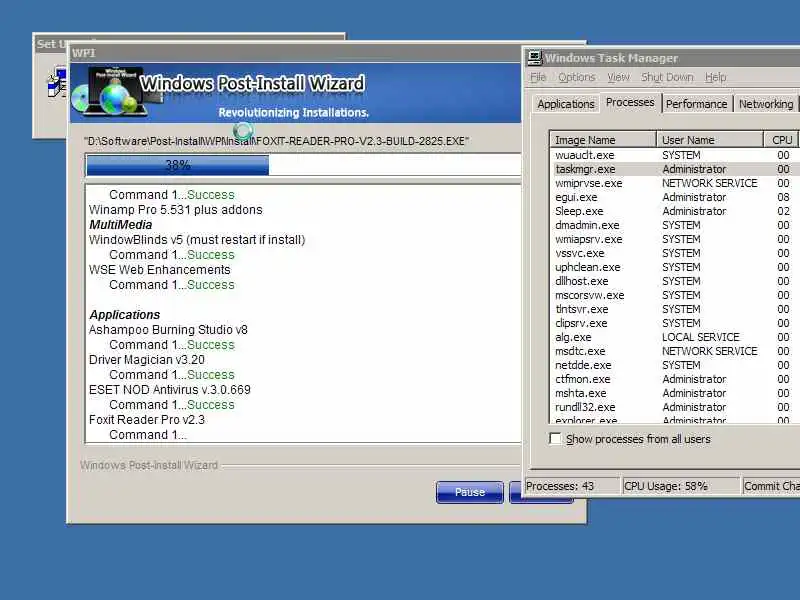Image resolution: width=800 pixels, height=600 pixels.
Task: Enable Show processes from all users
Action: 555,439
